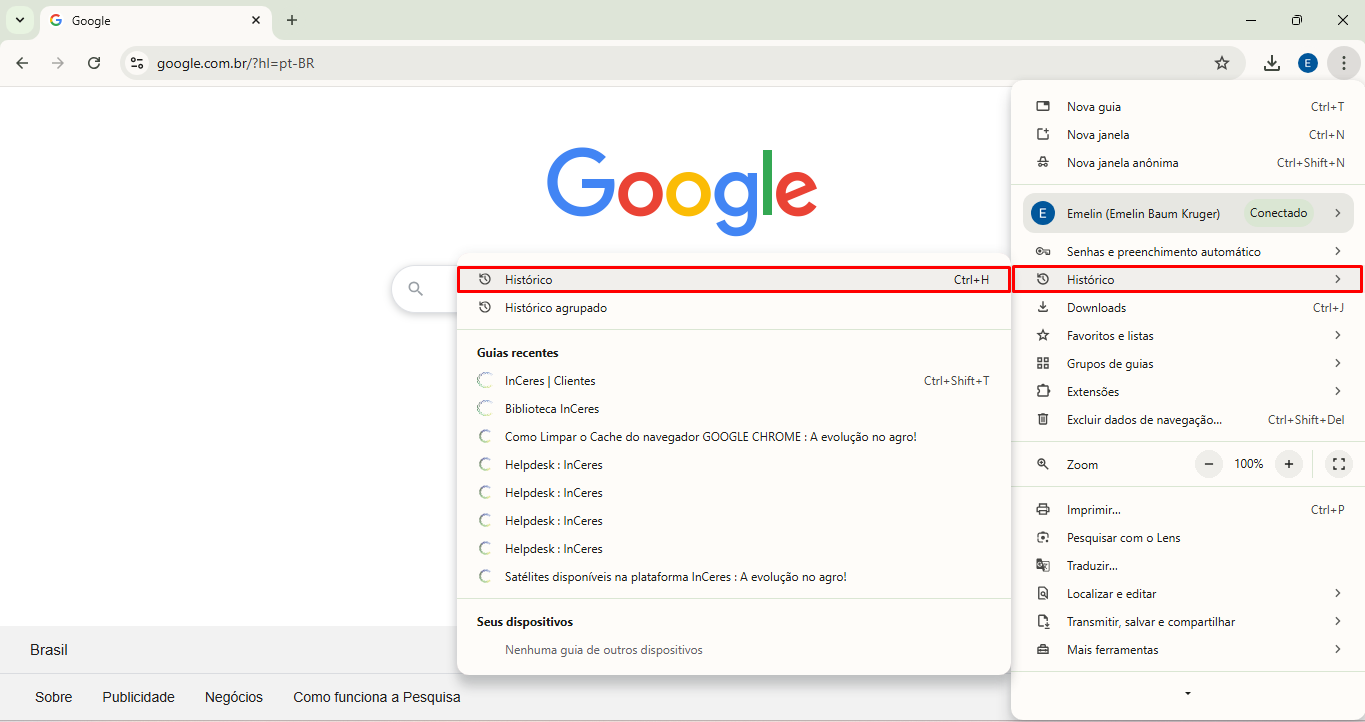1365x722 pixels.
Task: Open the Negócios footer link
Action: coord(234,697)
